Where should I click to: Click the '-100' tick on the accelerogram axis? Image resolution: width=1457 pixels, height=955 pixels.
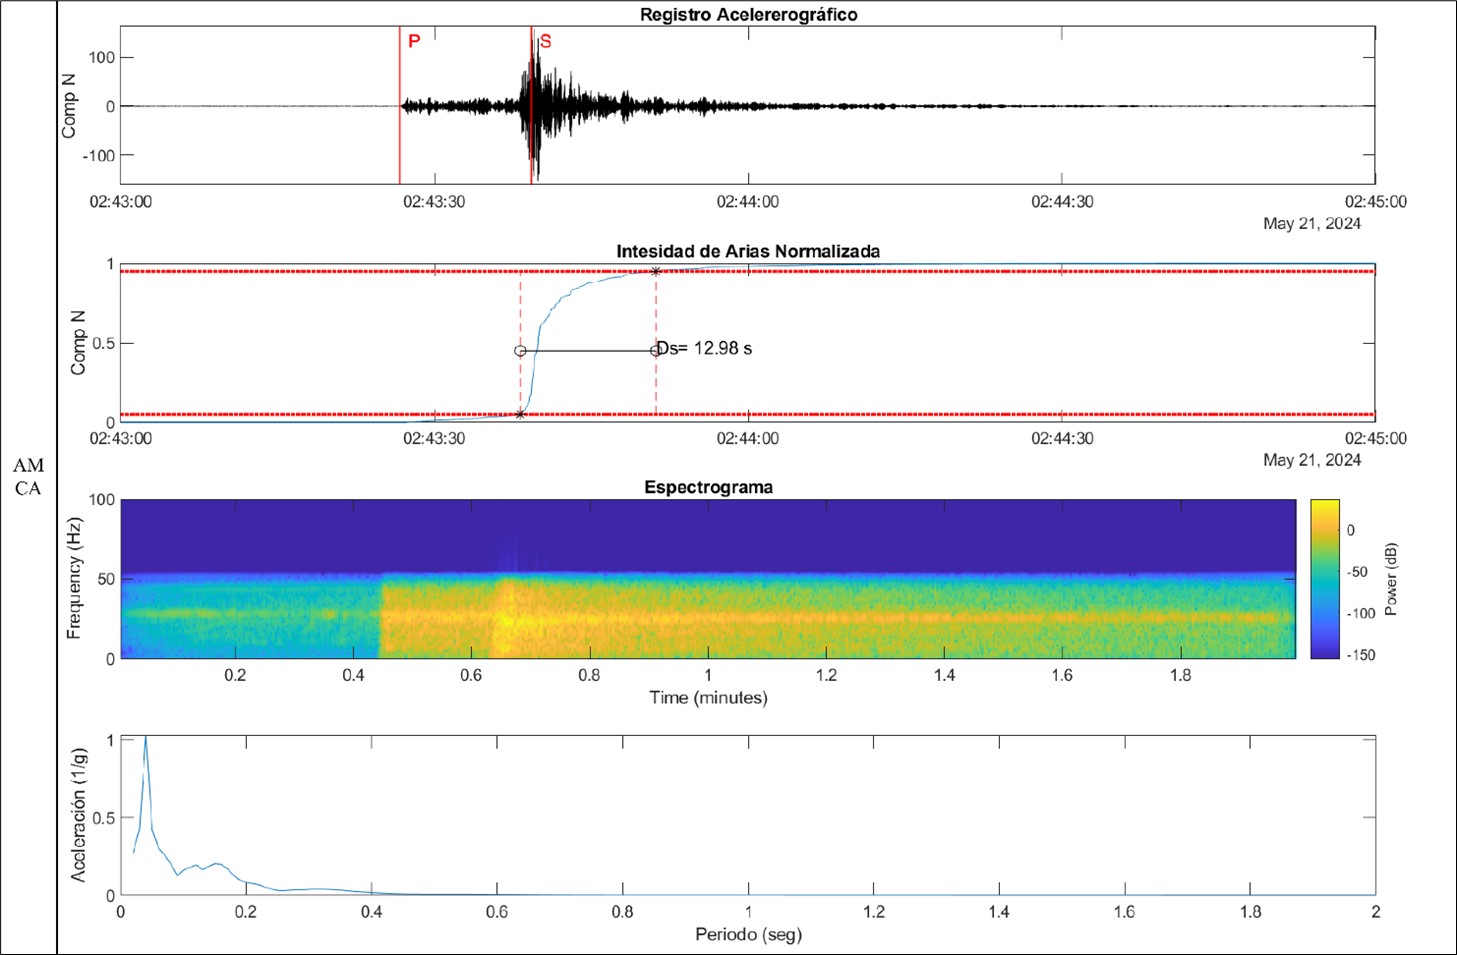99,155
